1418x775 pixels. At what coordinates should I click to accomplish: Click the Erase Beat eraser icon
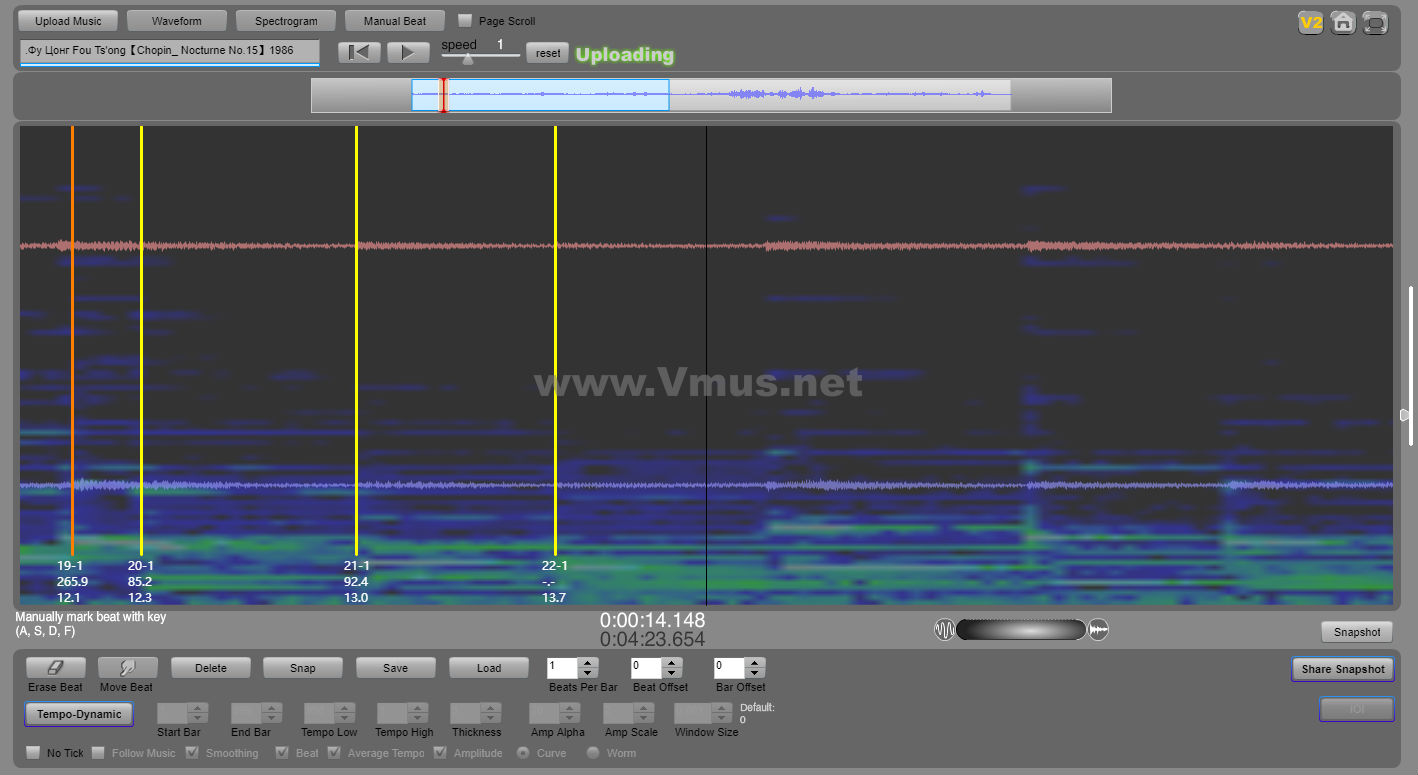click(56, 667)
